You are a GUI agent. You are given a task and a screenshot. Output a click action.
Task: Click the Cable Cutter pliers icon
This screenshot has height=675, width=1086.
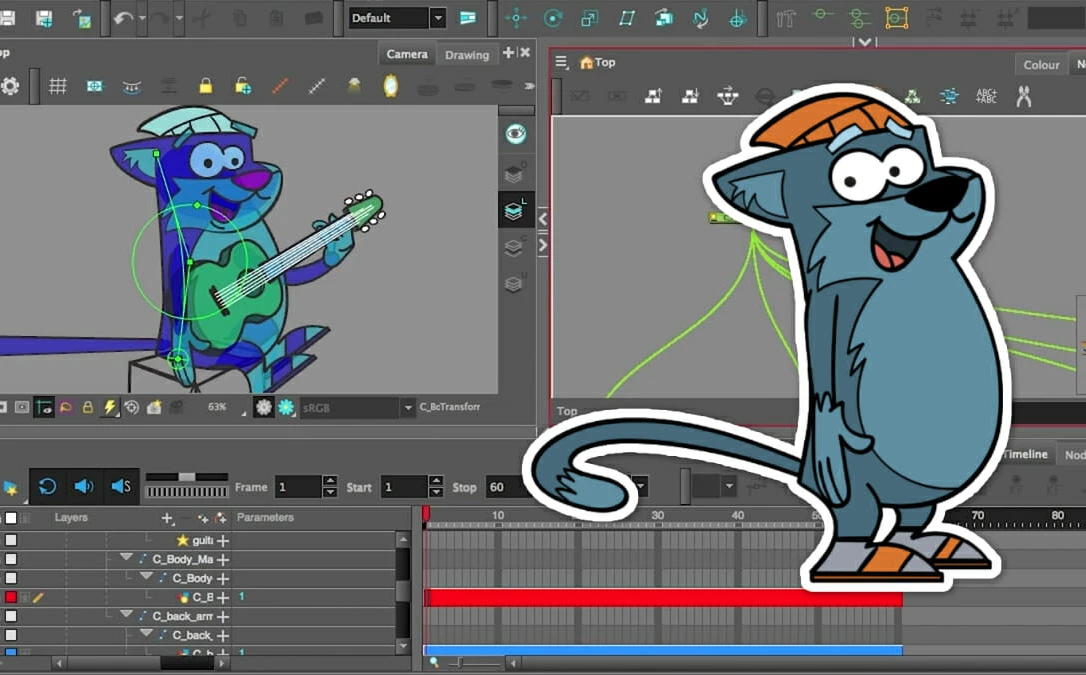pyautogui.click(x=1023, y=96)
